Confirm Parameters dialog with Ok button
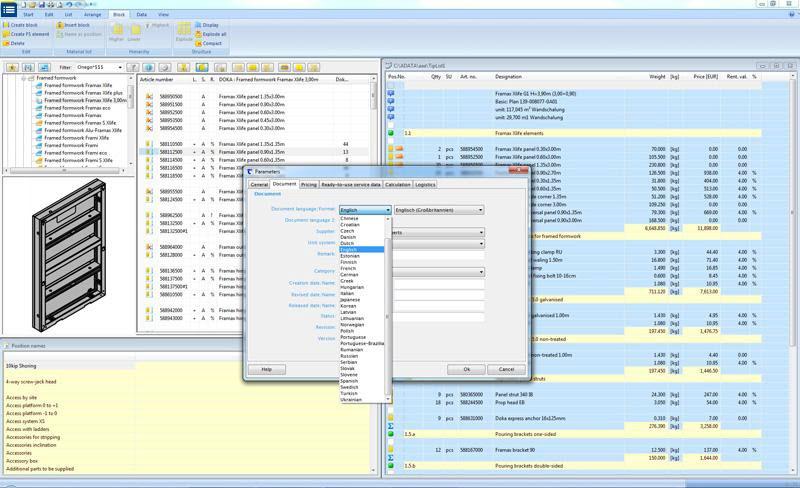This screenshot has height=488, width=800. (466, 369)
